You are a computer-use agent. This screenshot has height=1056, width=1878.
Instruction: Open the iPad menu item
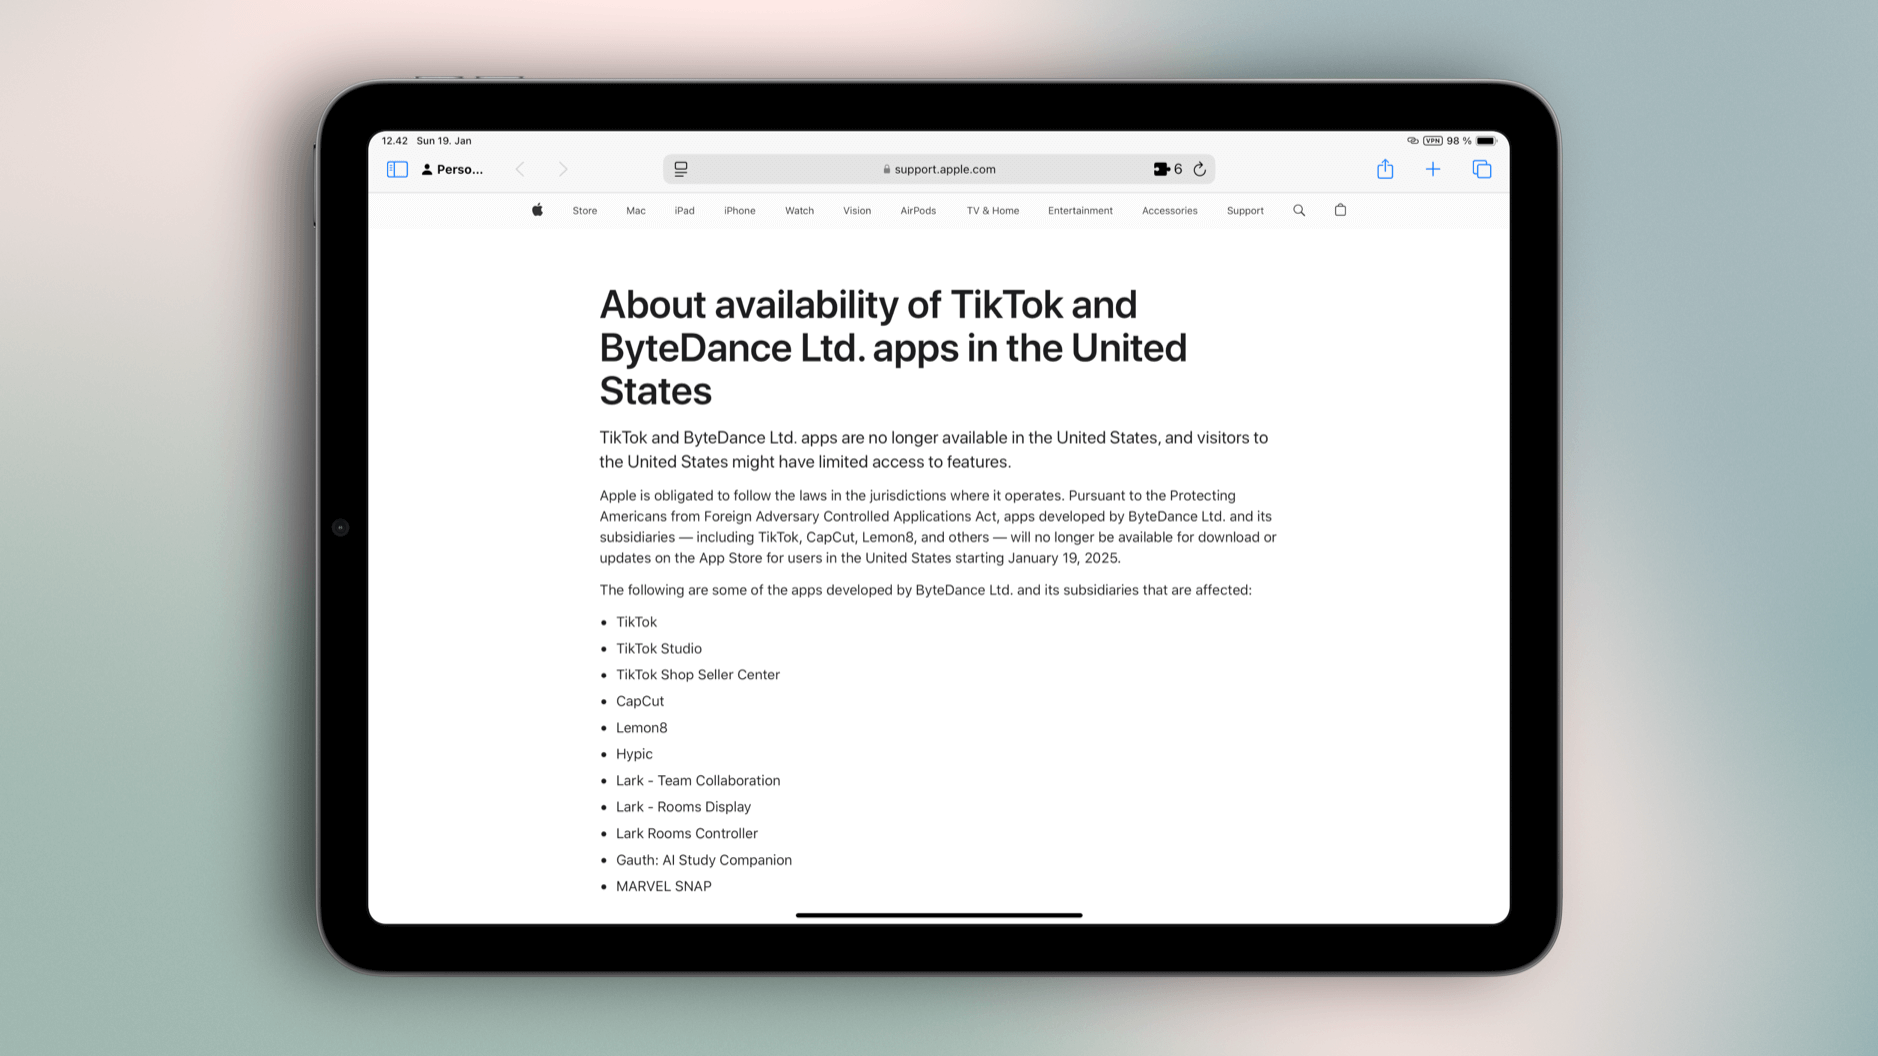684,211
